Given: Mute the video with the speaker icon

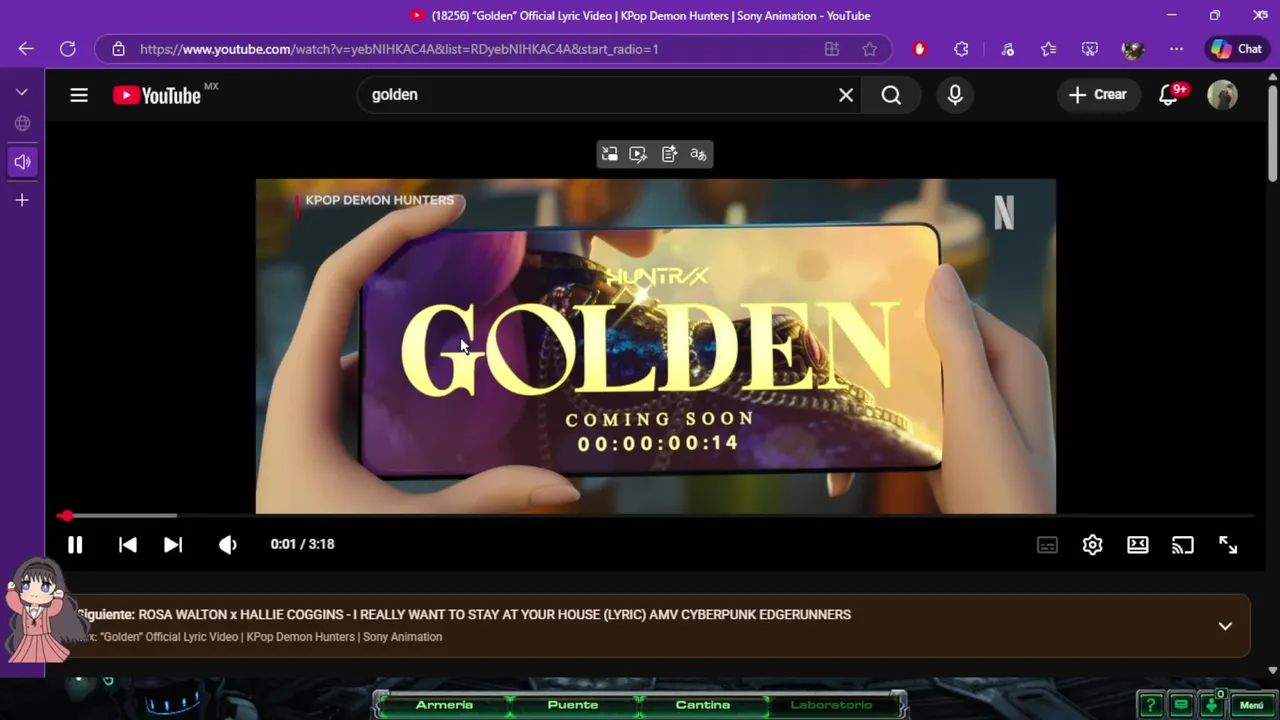Looking at the screenshot, I should click(x=228, y=545).
